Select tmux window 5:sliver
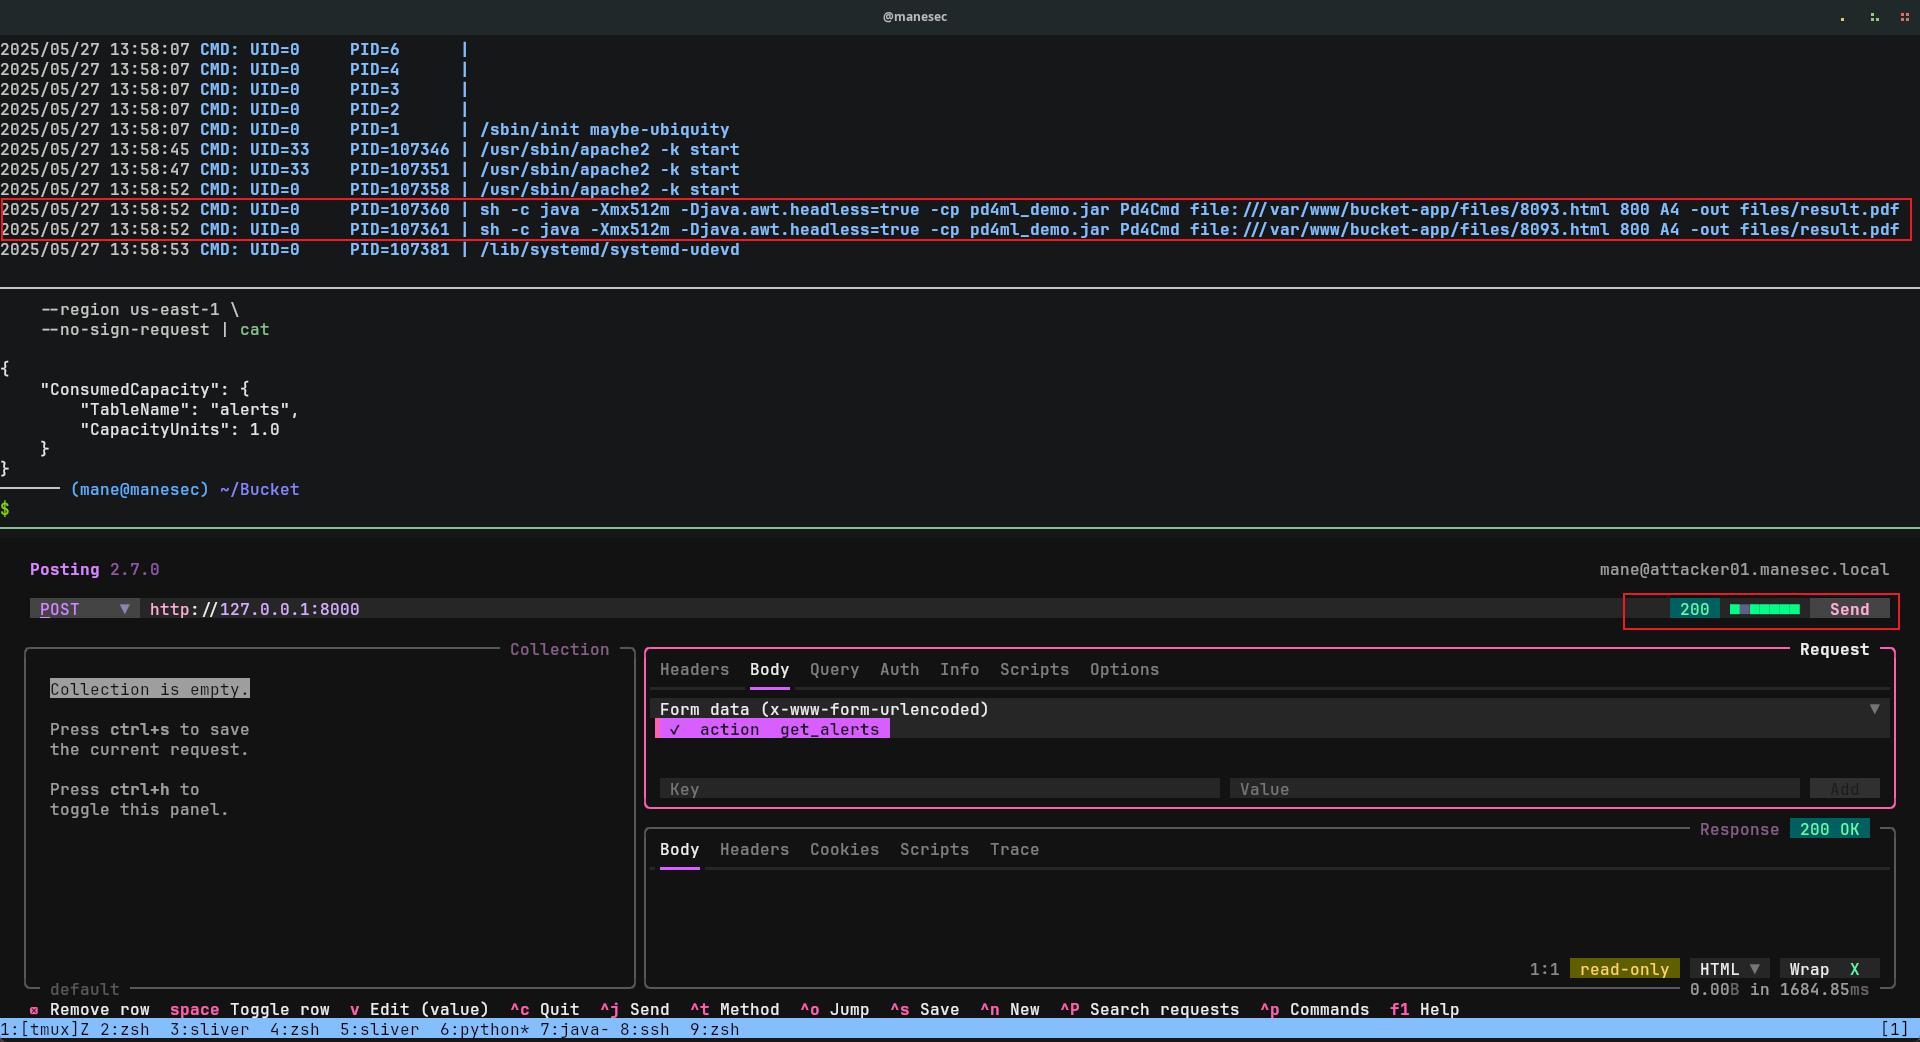Image resolution: width=1920 pixels, height=1042 pixels. click(x=379, y=1029)
